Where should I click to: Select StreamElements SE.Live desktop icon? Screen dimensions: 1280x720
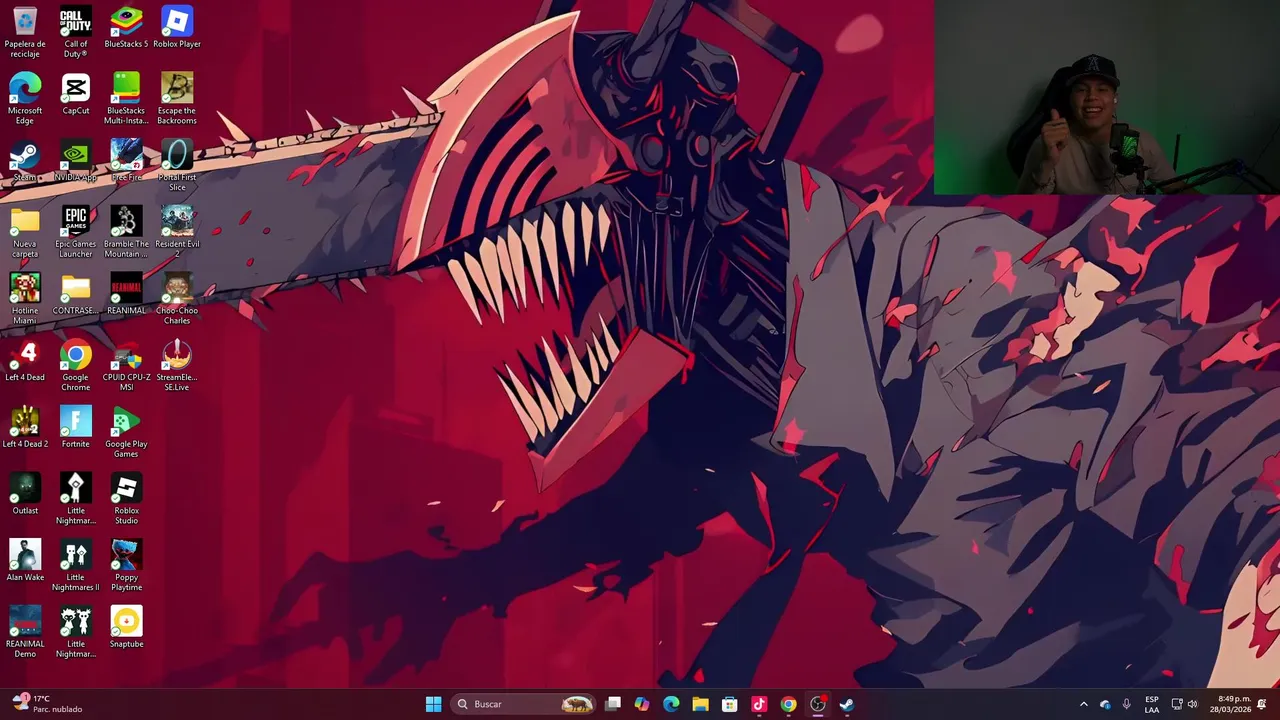(177, 365)
